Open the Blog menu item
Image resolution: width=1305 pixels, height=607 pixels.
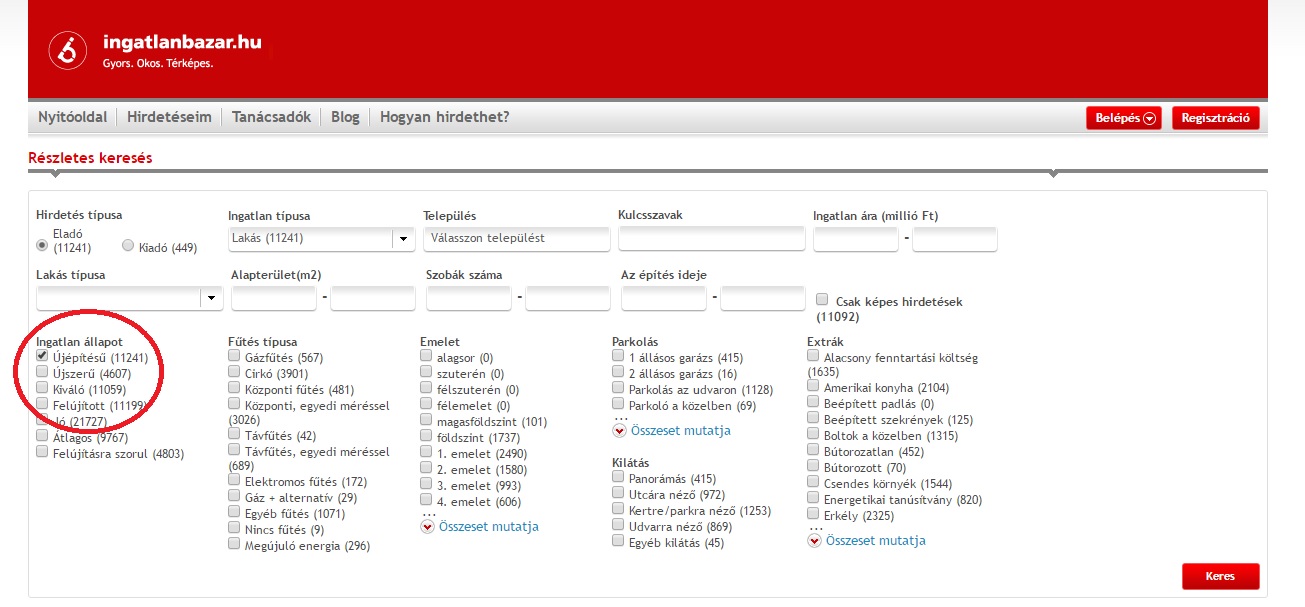(345, 117)
